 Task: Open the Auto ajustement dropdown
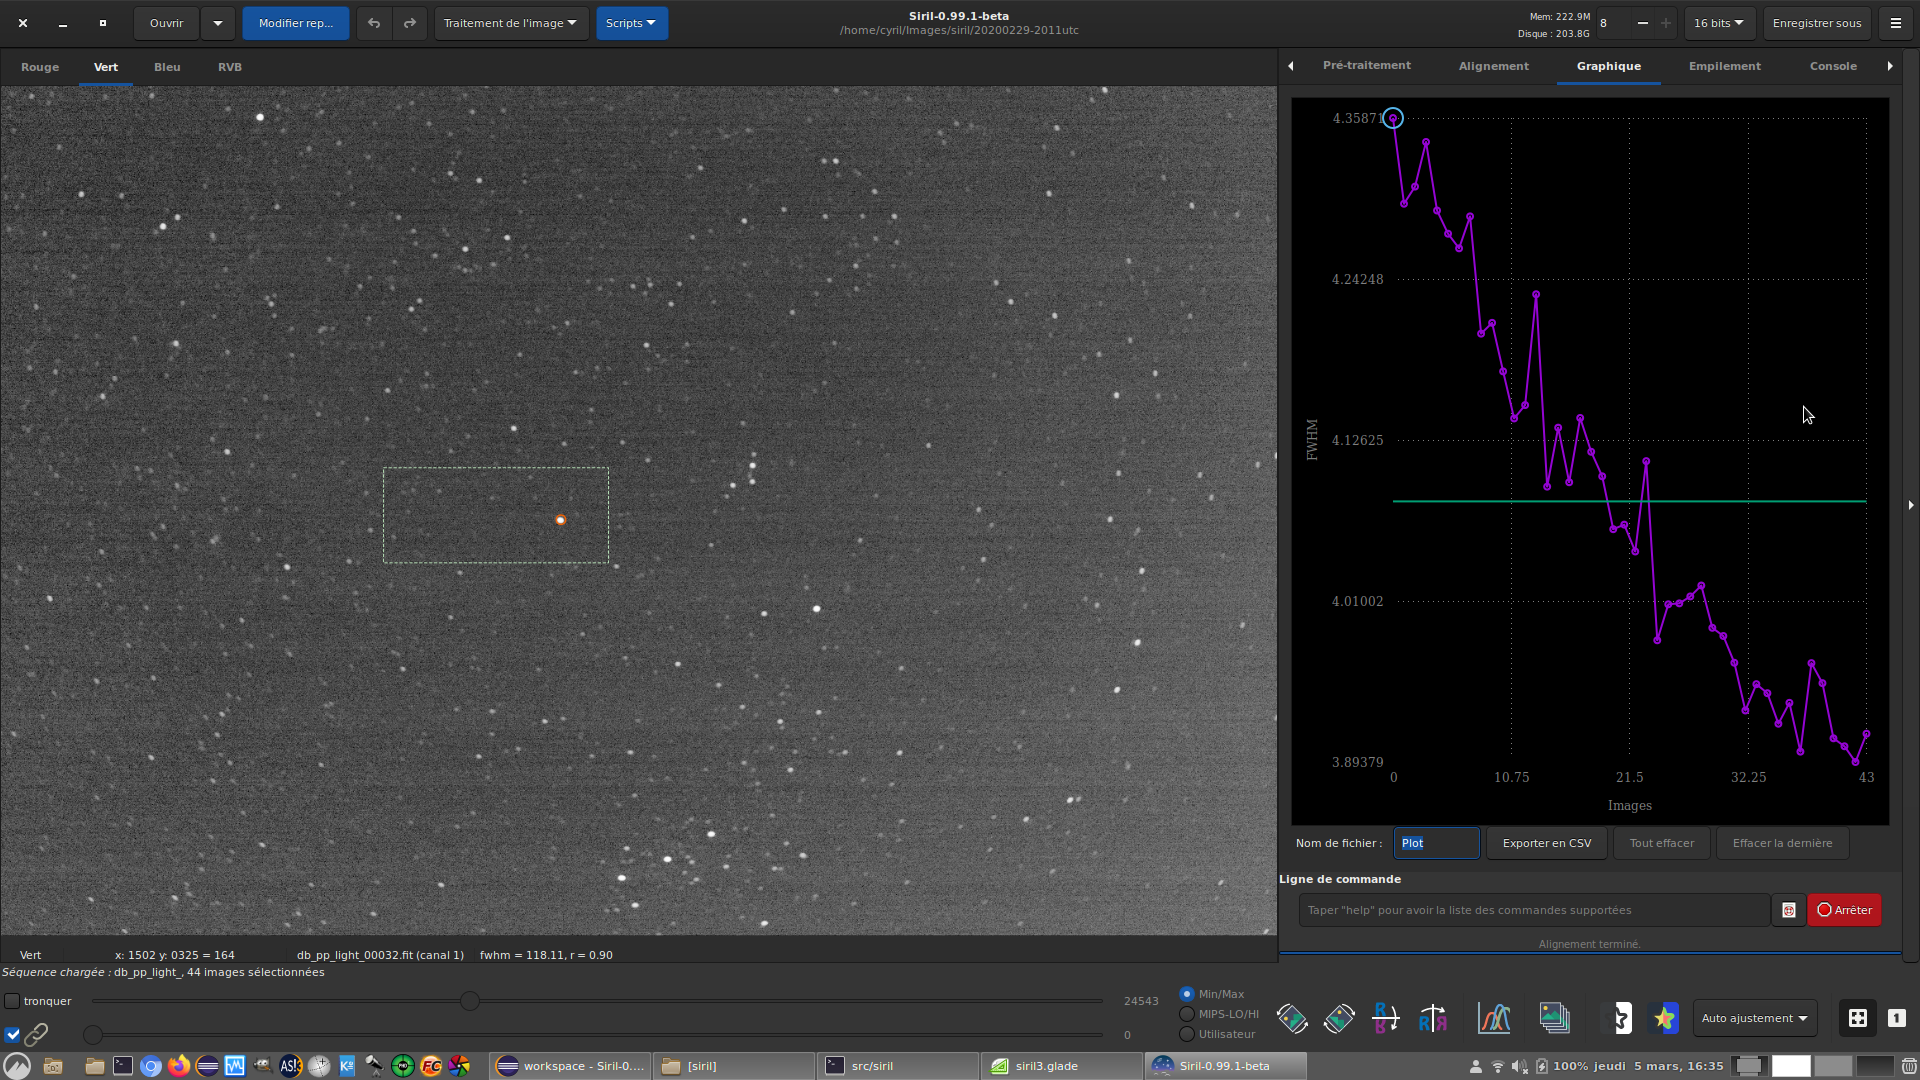click(x=1754, y=1018)
